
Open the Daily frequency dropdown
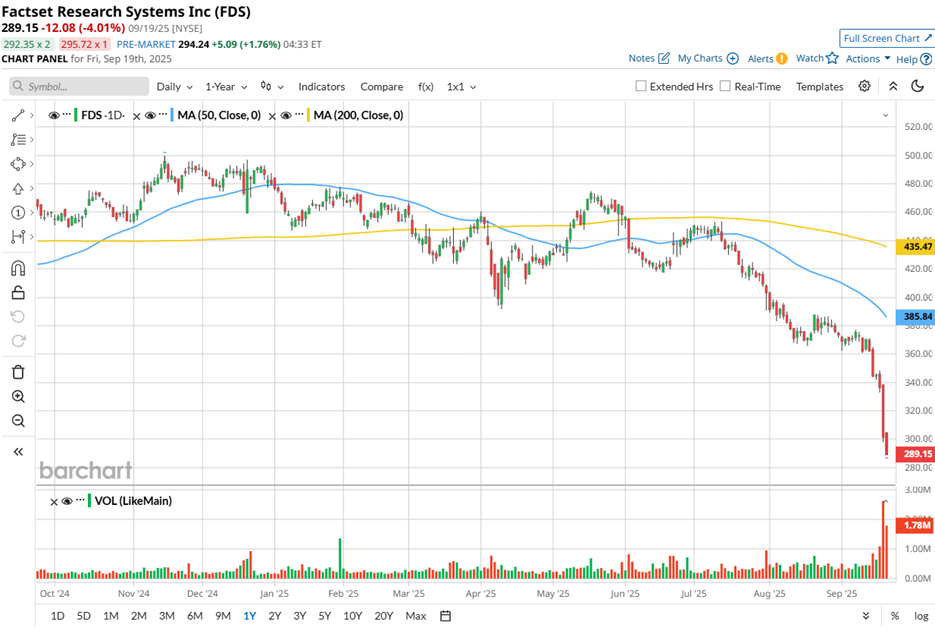[174, 86]
